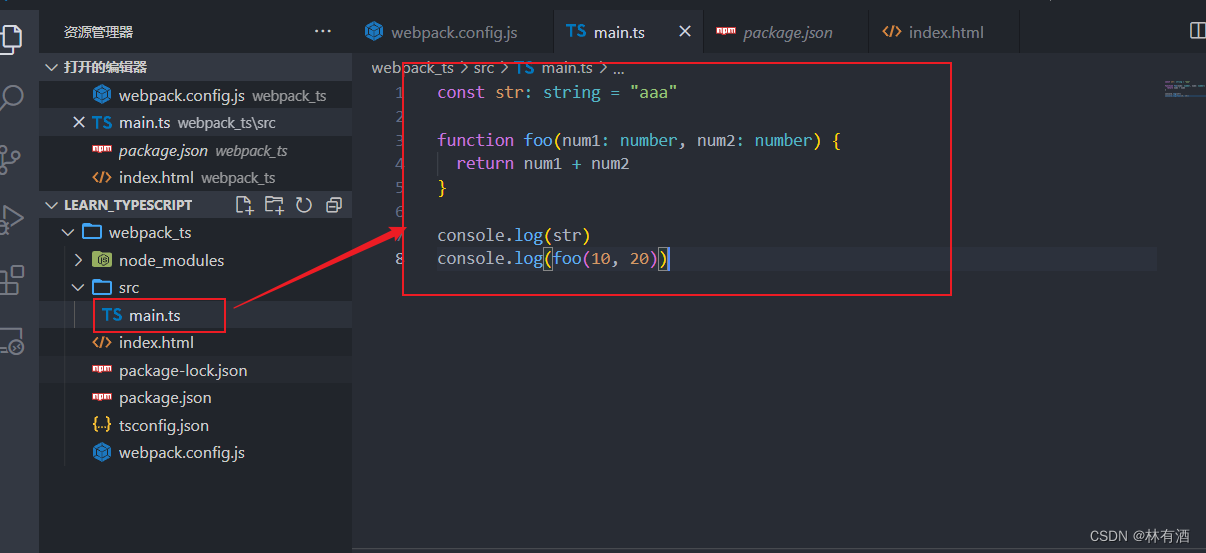This screenshot has width=1206, height=553.
Task: Open the Extensions activity bar icon
Action: pos(10,280)
